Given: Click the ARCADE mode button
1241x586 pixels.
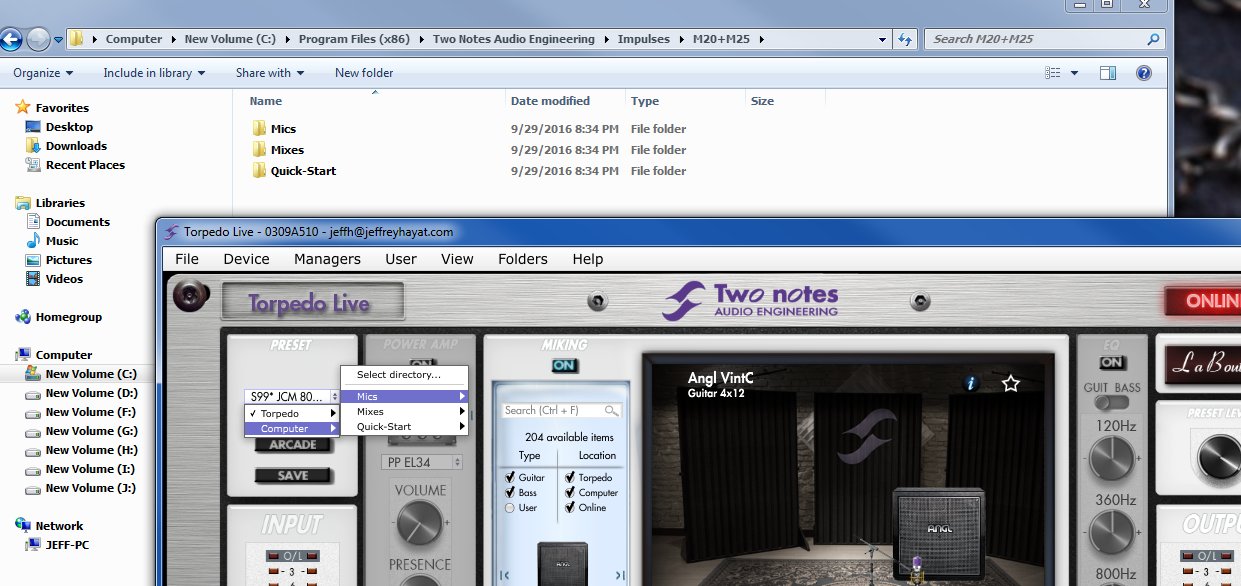Looking at the screenshot, I should pyautogui.click(x=293, y=445).
